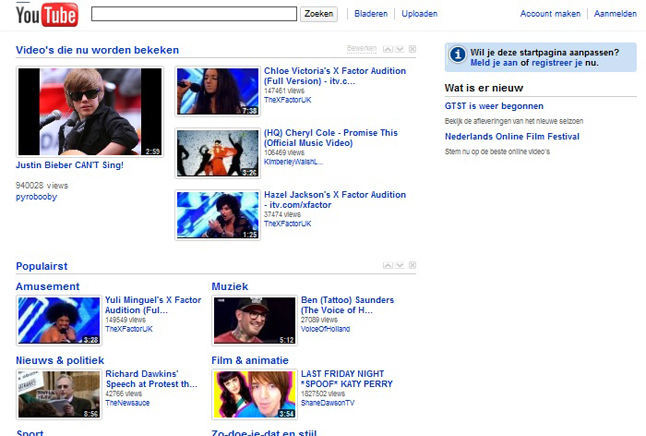
Task: Open the Populairst section heading
Action: coord(42,266)
